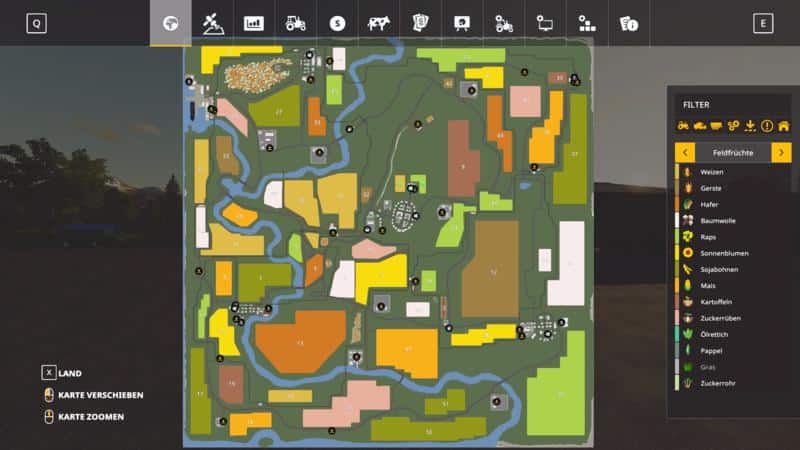Open the prices statistics chart tab
Viewport: 800px width, 450px height.
(254, 23)
